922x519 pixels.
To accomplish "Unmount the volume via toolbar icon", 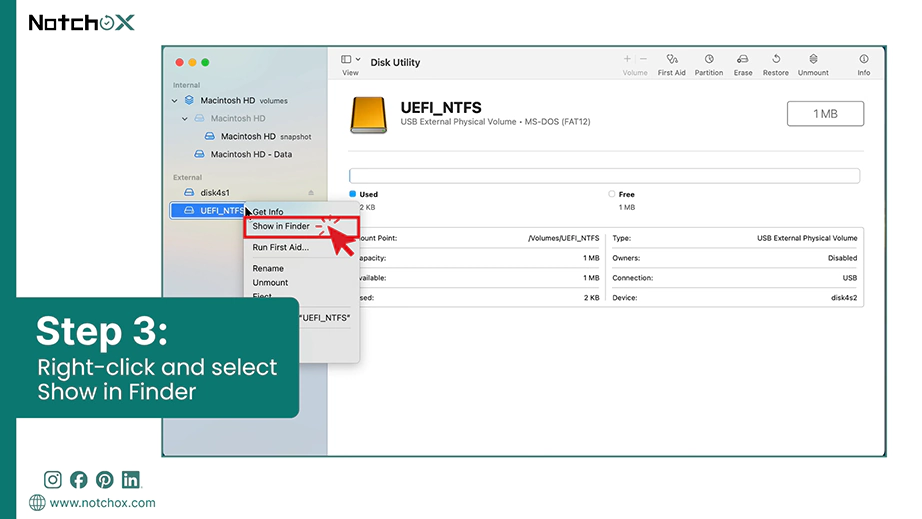I will (x=813, y=59).
